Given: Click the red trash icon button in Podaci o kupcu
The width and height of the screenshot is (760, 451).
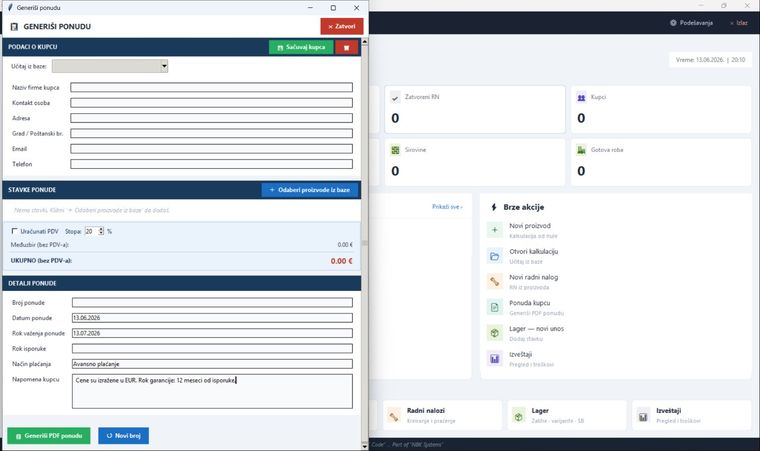Looking at the screenshot, I should 347,48.
